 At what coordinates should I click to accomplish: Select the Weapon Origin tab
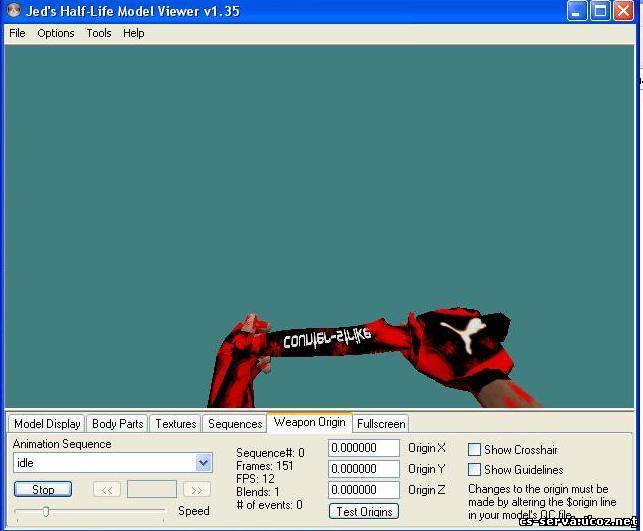(310, 422)
